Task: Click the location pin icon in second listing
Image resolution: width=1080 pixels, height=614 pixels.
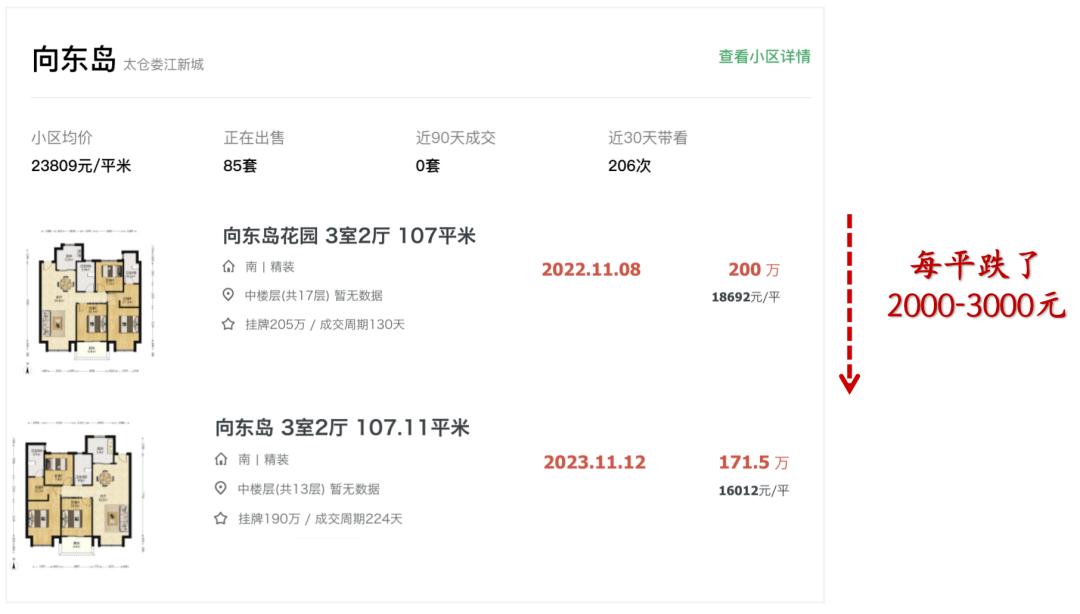Action: point(221,489)
